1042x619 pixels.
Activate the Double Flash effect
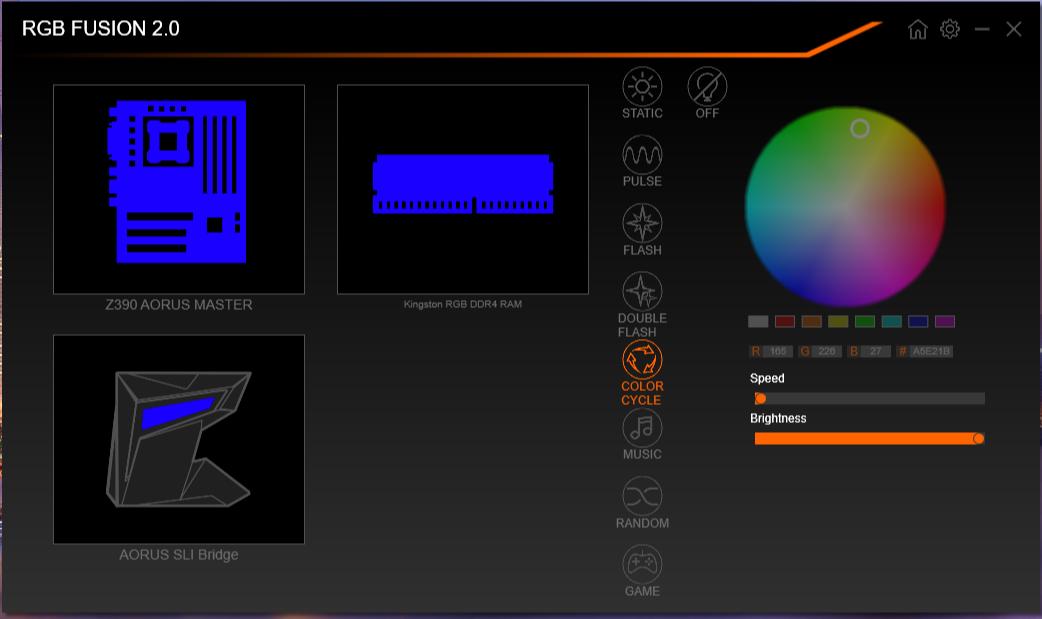point(642,292)
